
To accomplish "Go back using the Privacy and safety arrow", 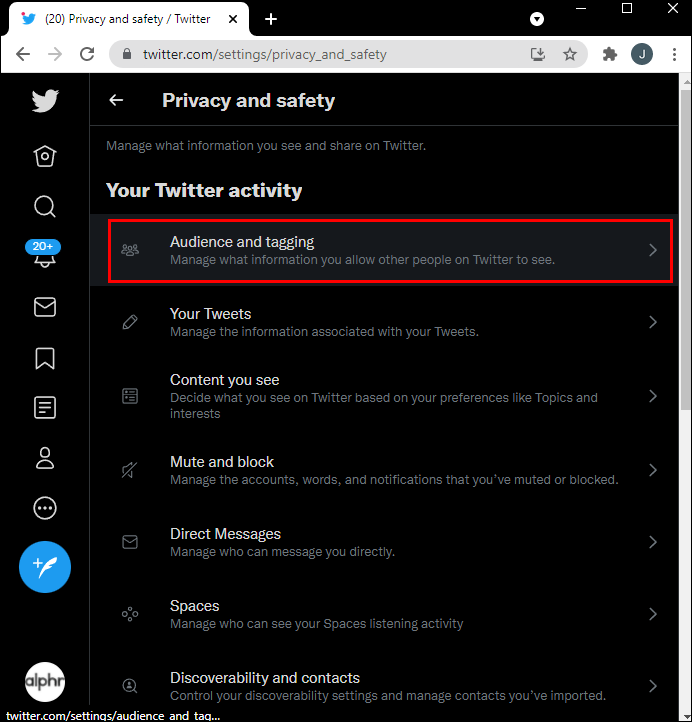I will coord(117,100).
